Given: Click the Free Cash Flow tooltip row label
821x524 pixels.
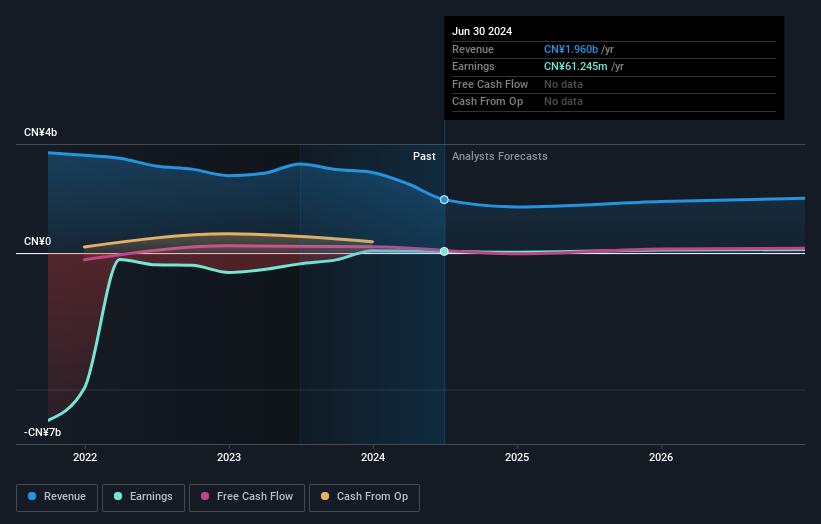Looking at the screenshot, I should click(x=490, y=84).
